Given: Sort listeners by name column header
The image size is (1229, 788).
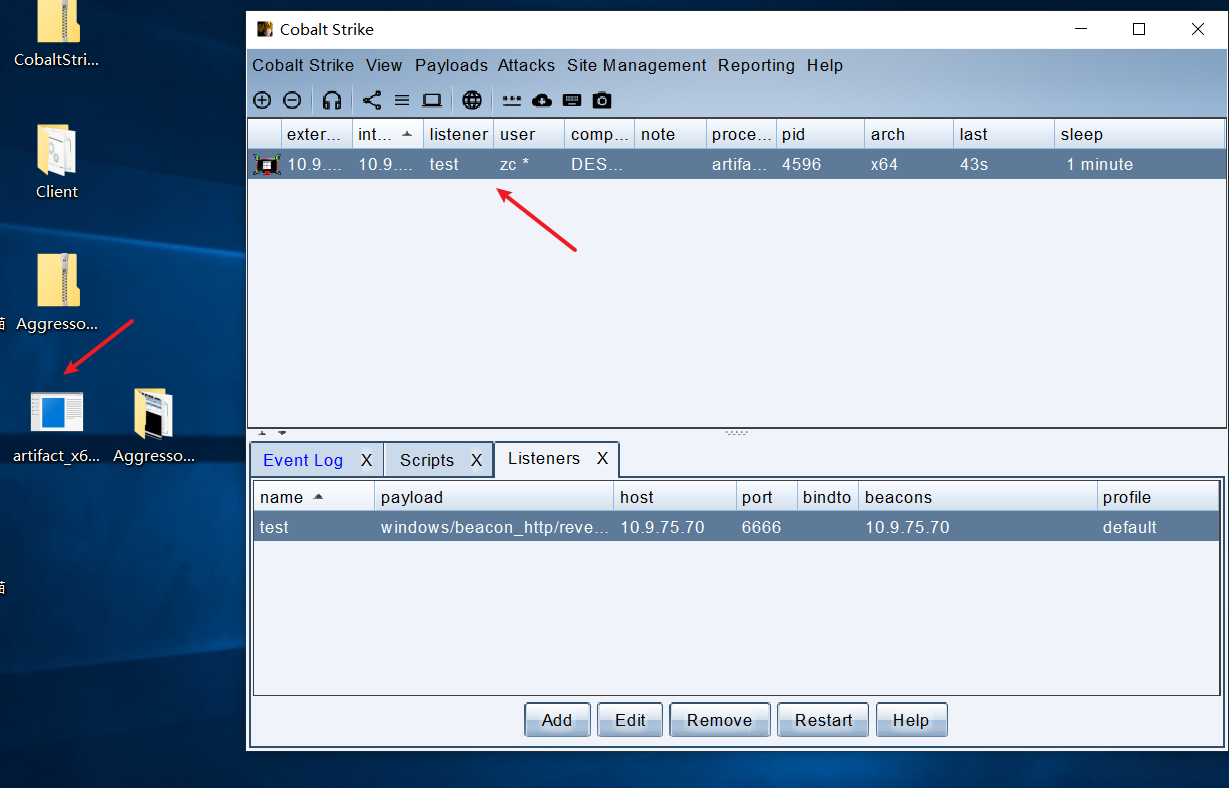Looking at the screenshot, I should (314, 497).
